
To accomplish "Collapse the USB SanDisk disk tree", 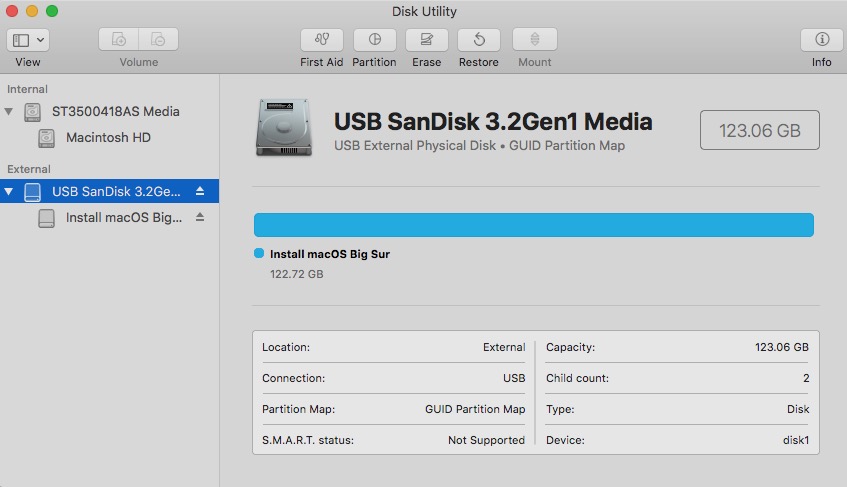I will 11,191.
